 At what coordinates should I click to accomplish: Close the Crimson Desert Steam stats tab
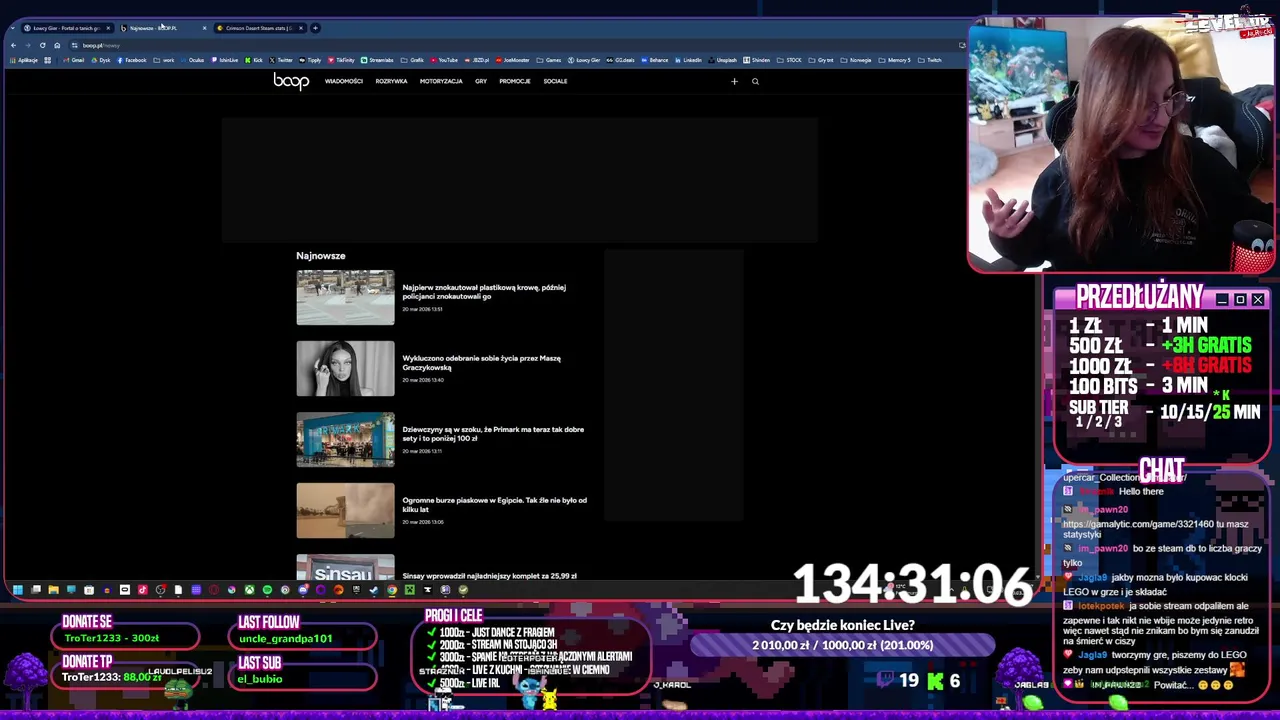301,28
